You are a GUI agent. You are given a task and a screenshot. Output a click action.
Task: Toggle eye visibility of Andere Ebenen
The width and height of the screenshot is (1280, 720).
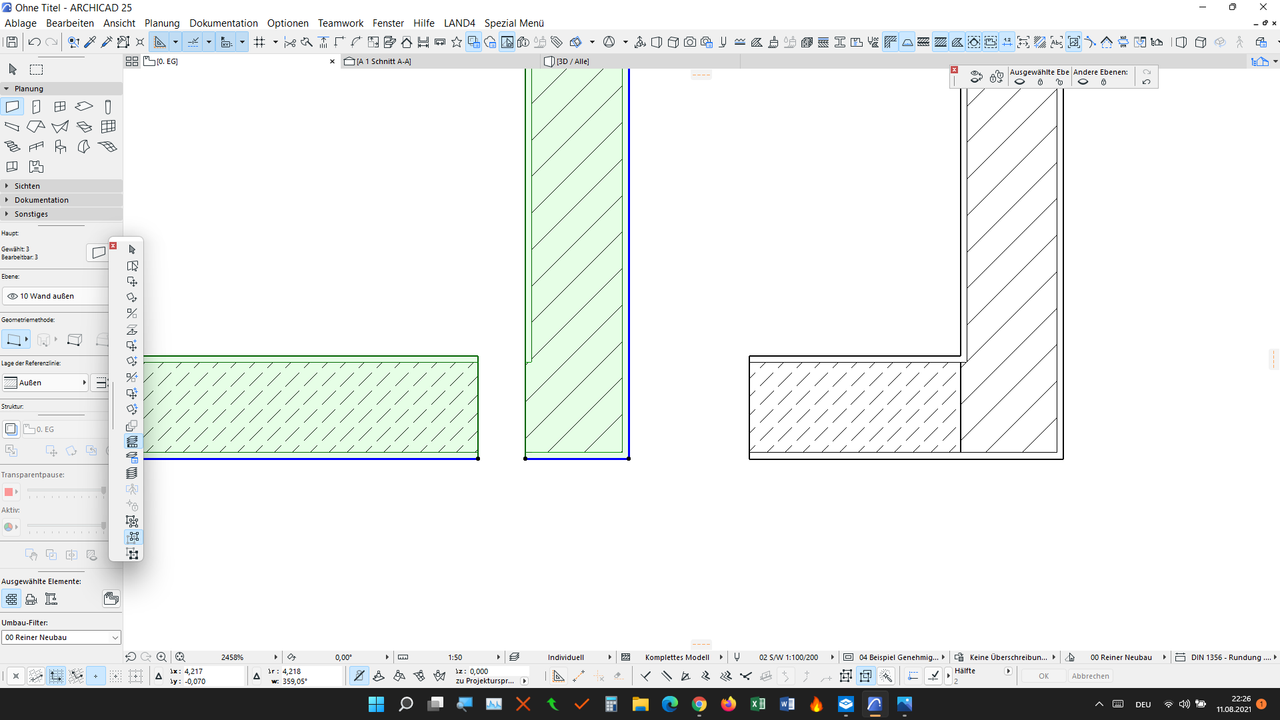pyautogui.click(x=1083, y=82)
